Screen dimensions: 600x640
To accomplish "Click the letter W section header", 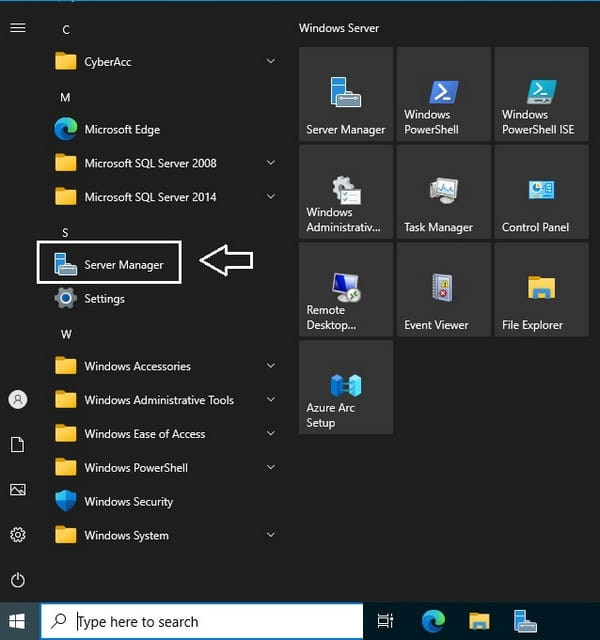I will pyautogui.click(x=66, y=334).
